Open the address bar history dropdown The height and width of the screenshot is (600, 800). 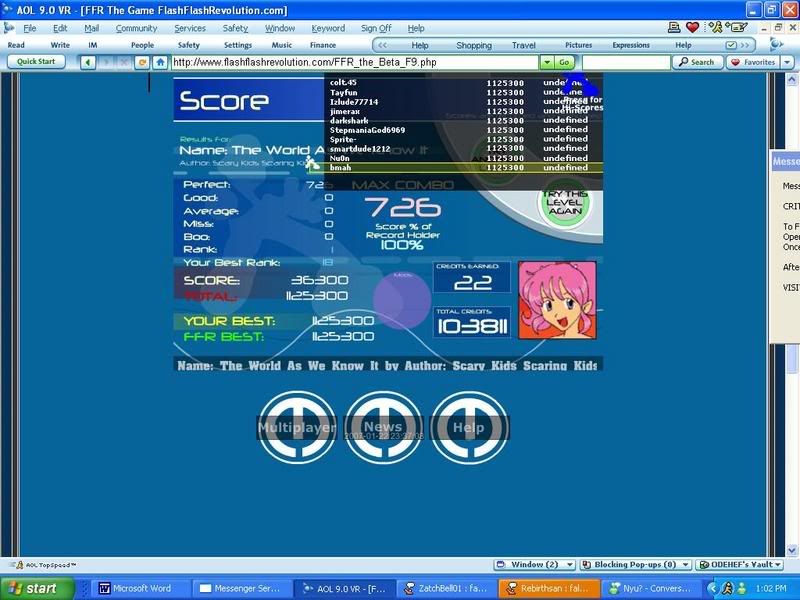click(547, 62)
